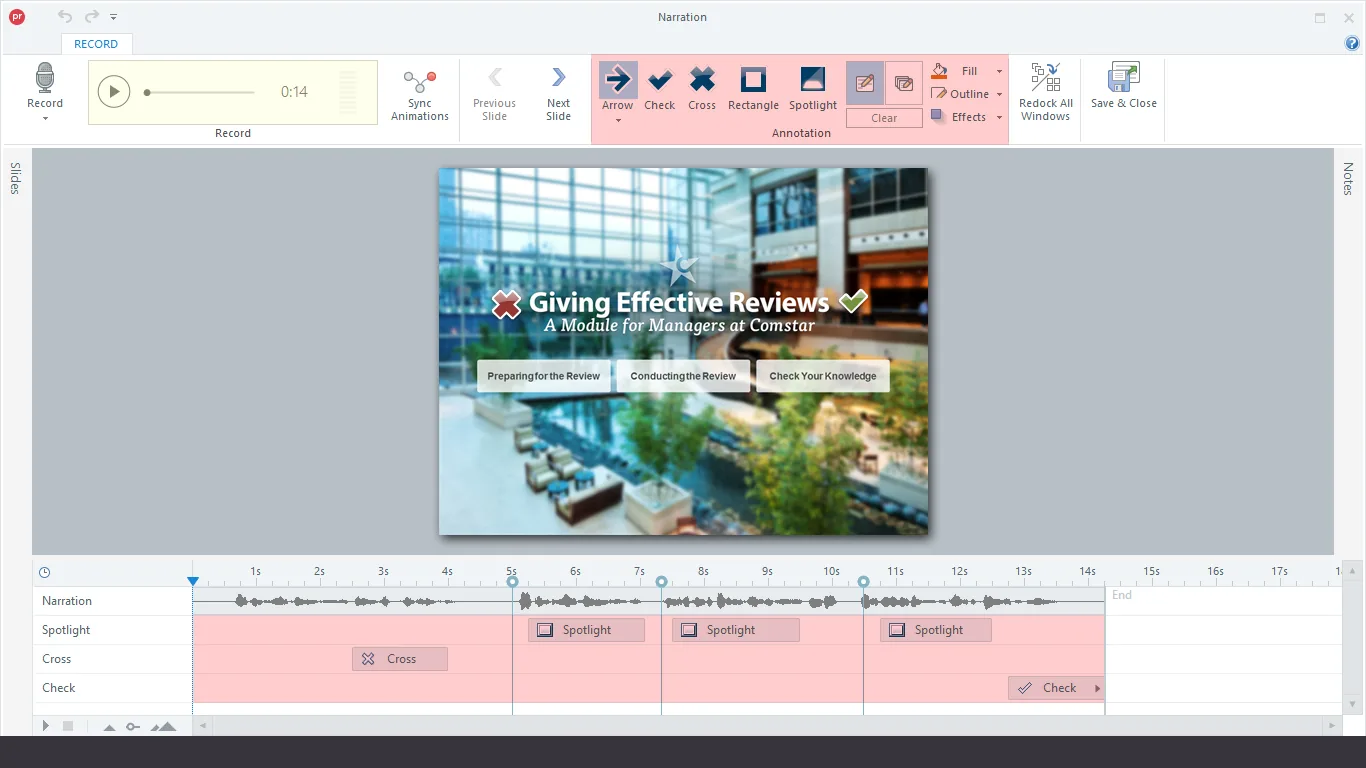
Task: Click the redo arrow in title bar
Action: pyautogui.click(x=91, y=17)
